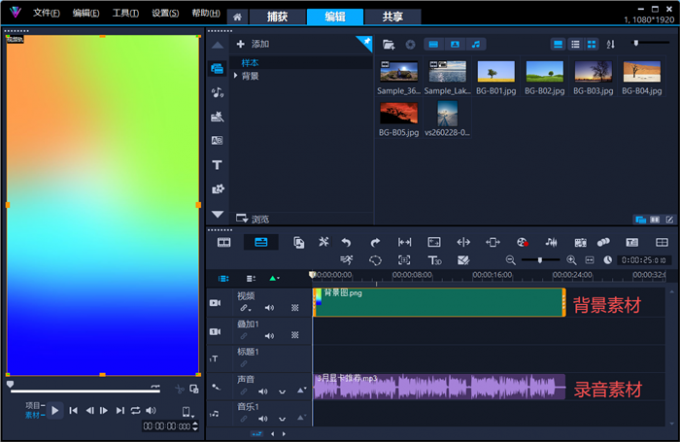
Task: Open the Record/Capture option reel icon
Action: tap(522, 242)
